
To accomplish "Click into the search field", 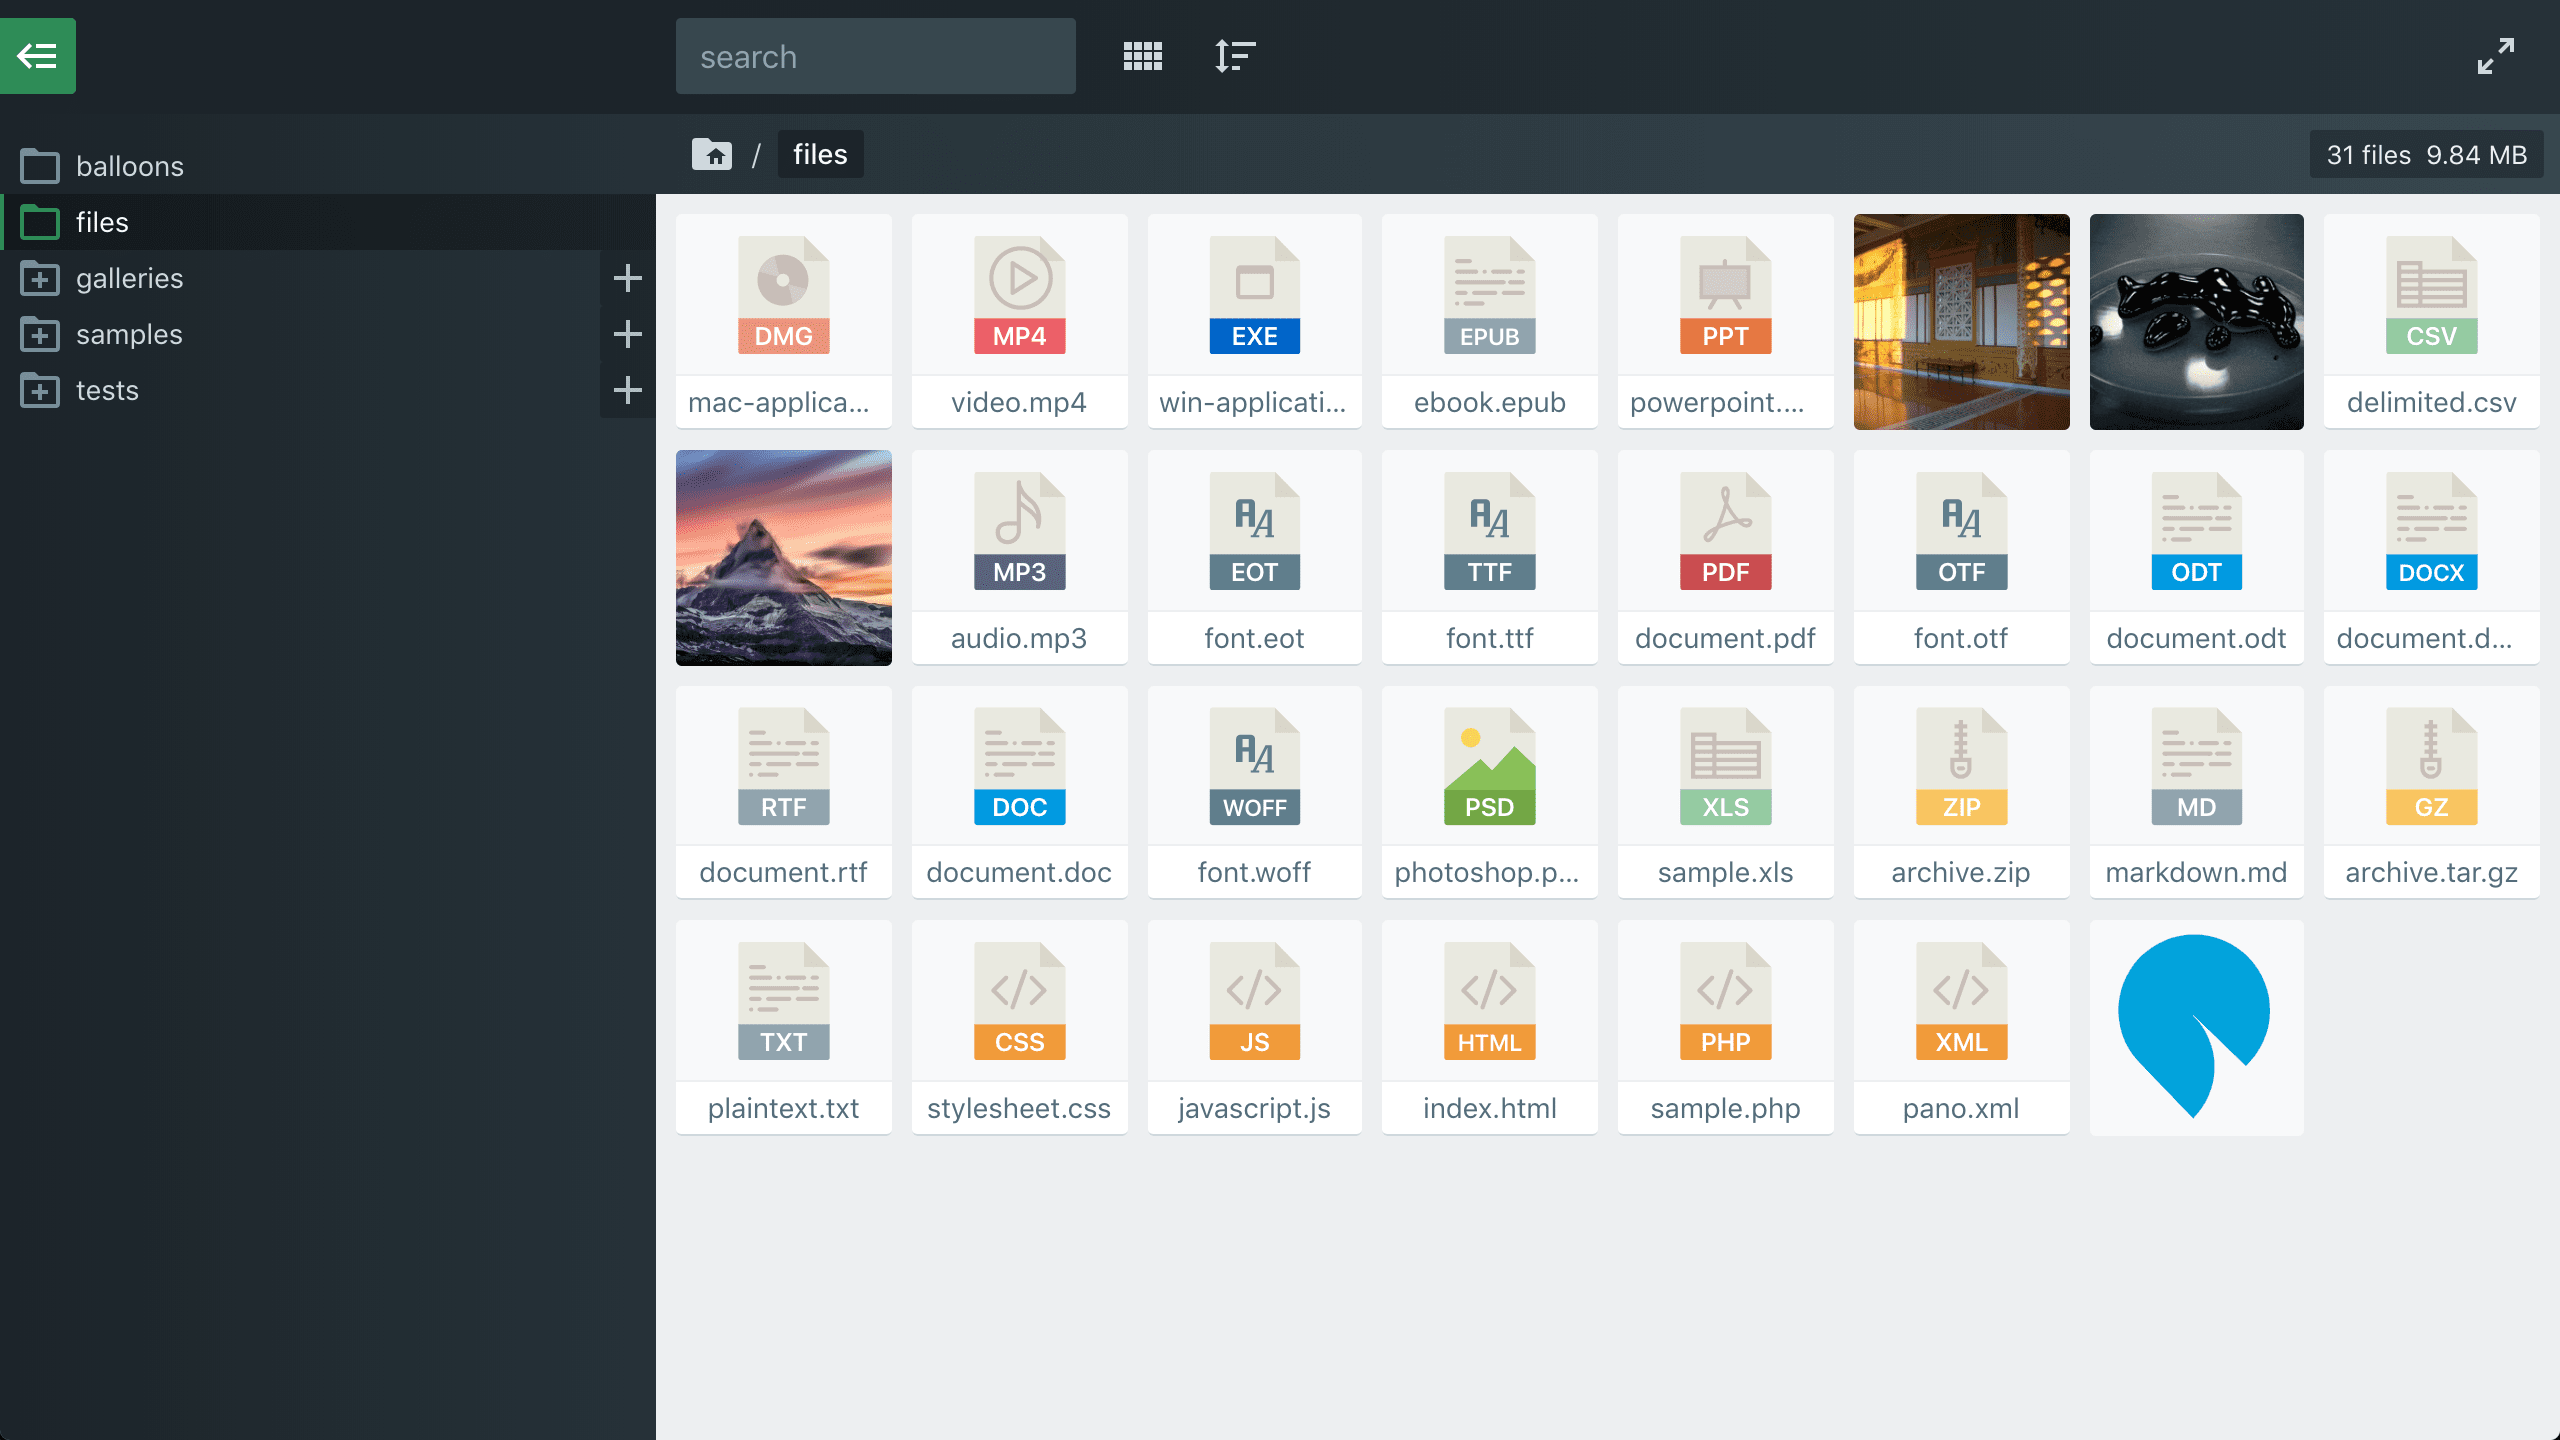I will click(x=875, y=57).
